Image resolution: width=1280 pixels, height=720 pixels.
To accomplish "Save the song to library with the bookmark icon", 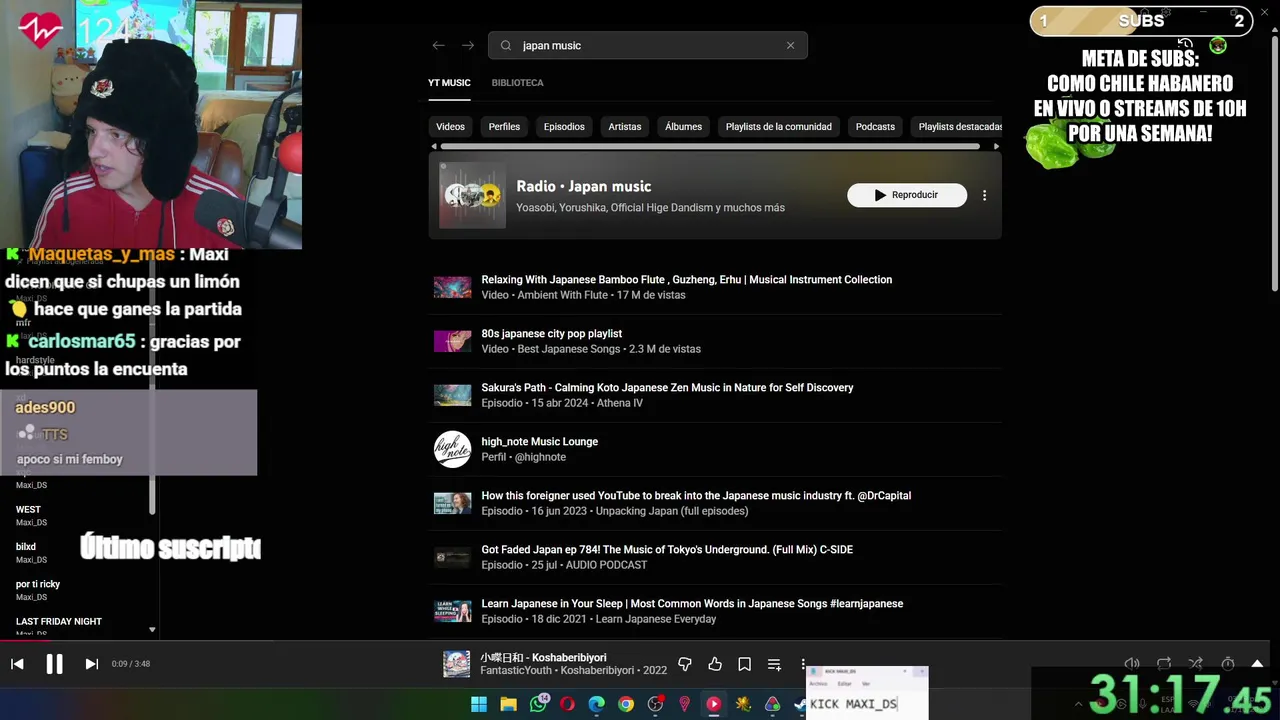I will tap(744, 664).
